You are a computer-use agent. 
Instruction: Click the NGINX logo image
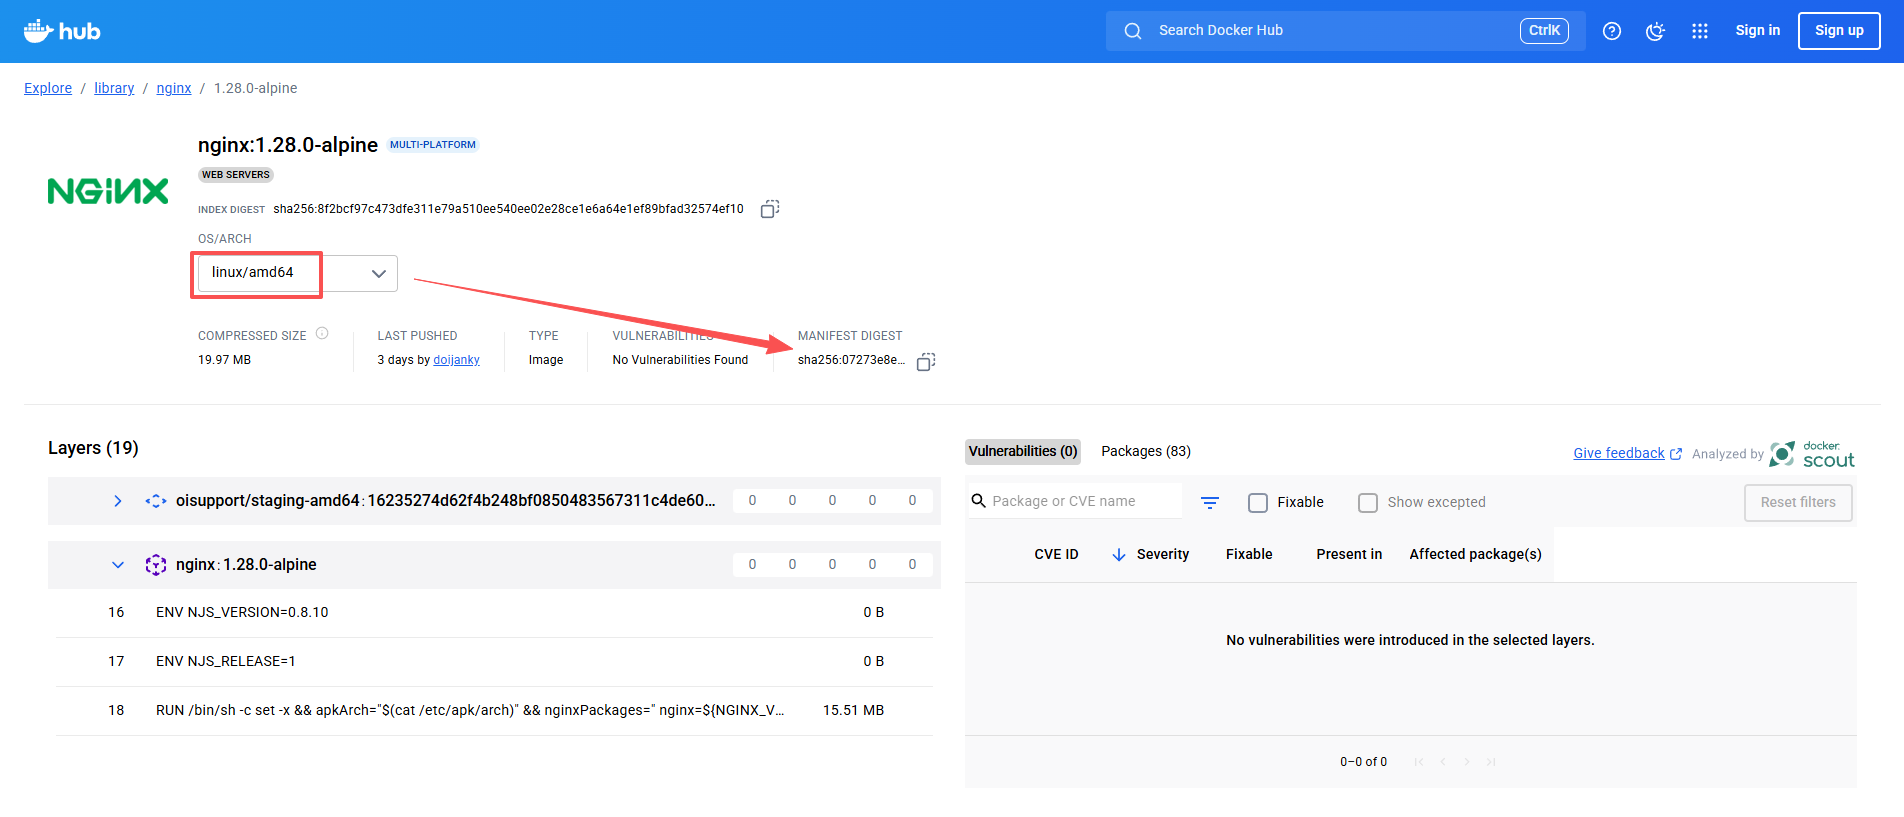tap(108, 191)
